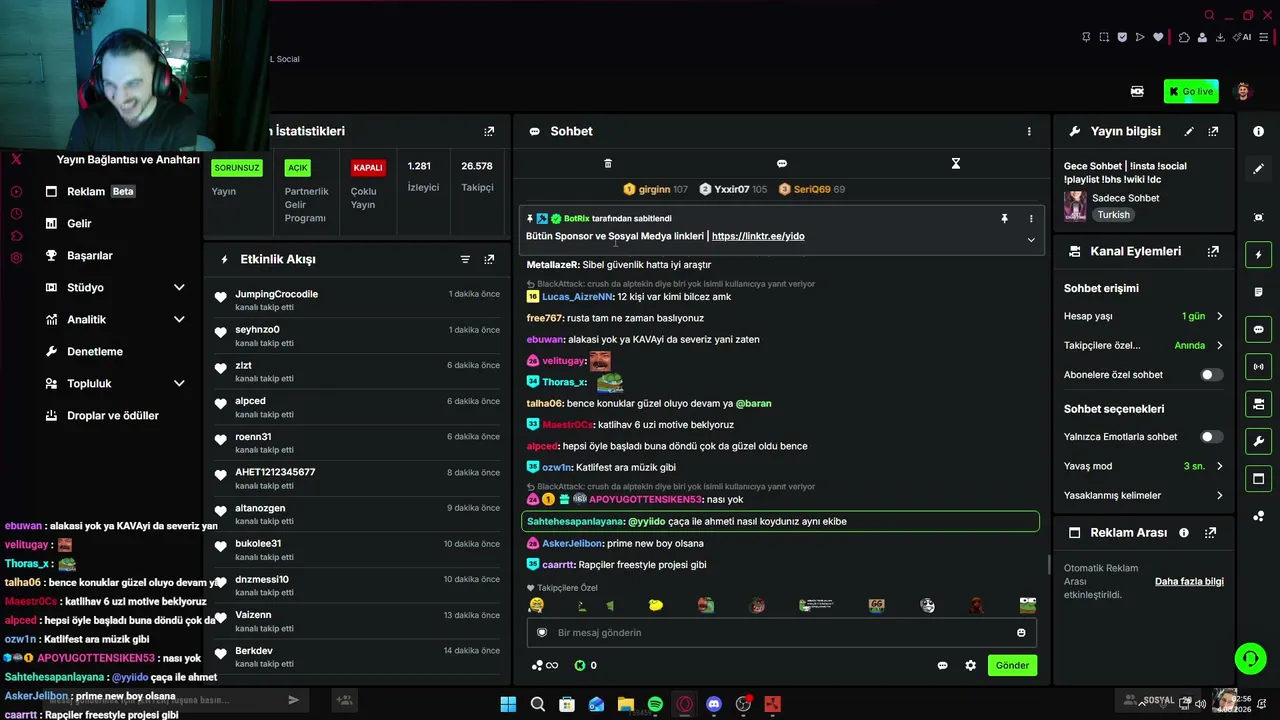Open chat settings gear next to Gönder
This screenshot has height=720, width=1280.
click(x=970, y=665)
